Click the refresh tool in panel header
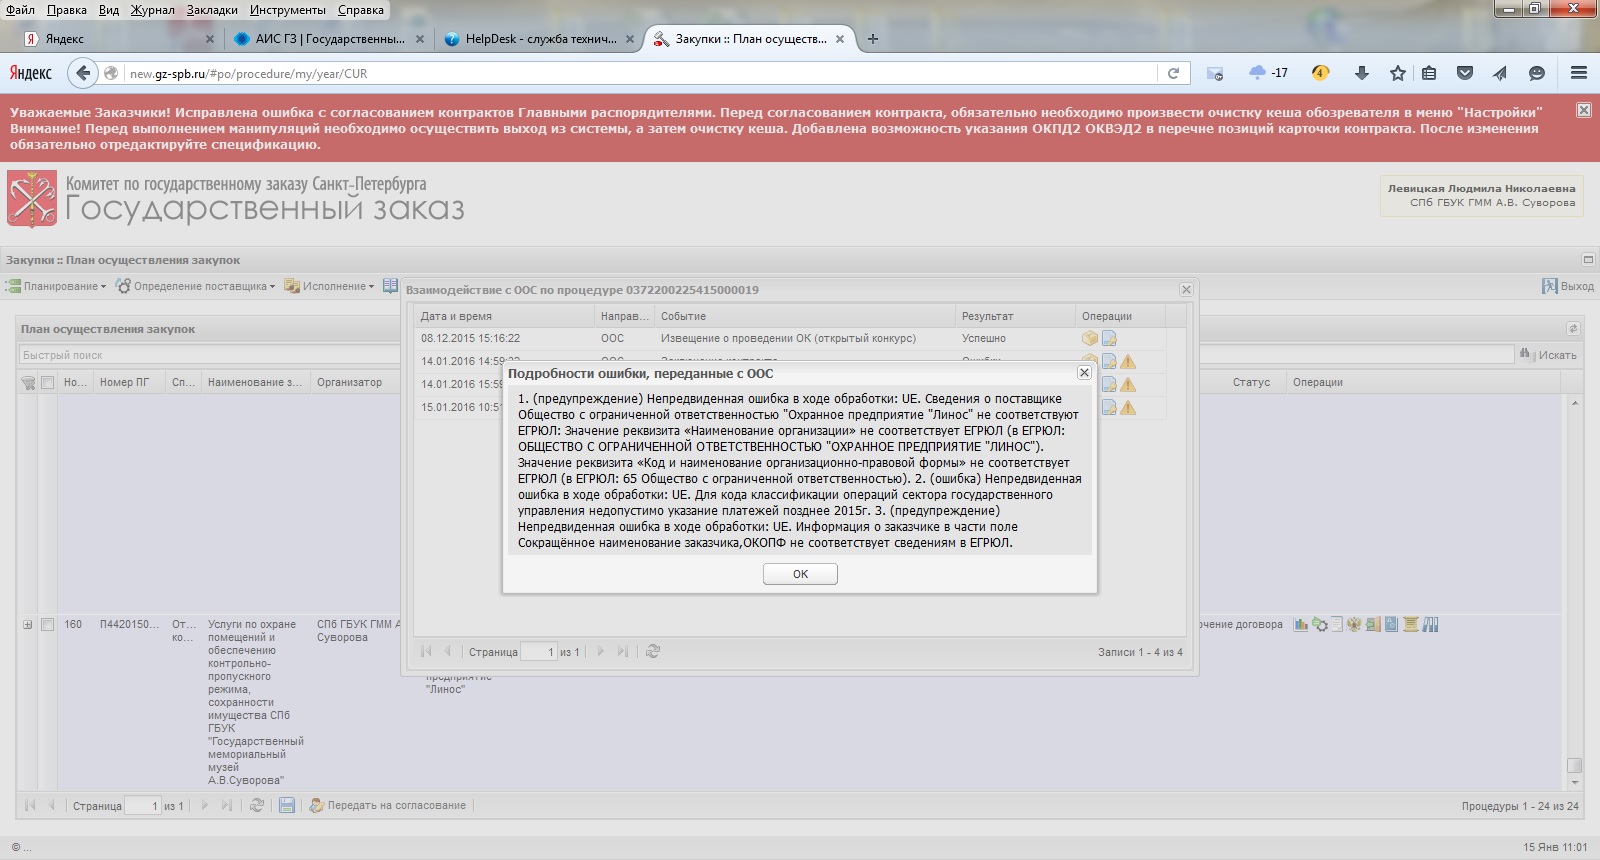 tap(1573, 329)
